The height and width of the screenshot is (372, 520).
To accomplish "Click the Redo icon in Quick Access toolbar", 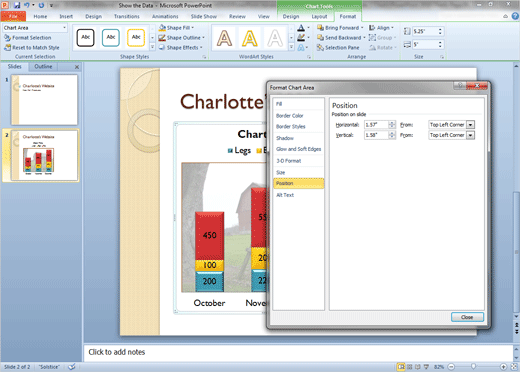I will point(41,5).
